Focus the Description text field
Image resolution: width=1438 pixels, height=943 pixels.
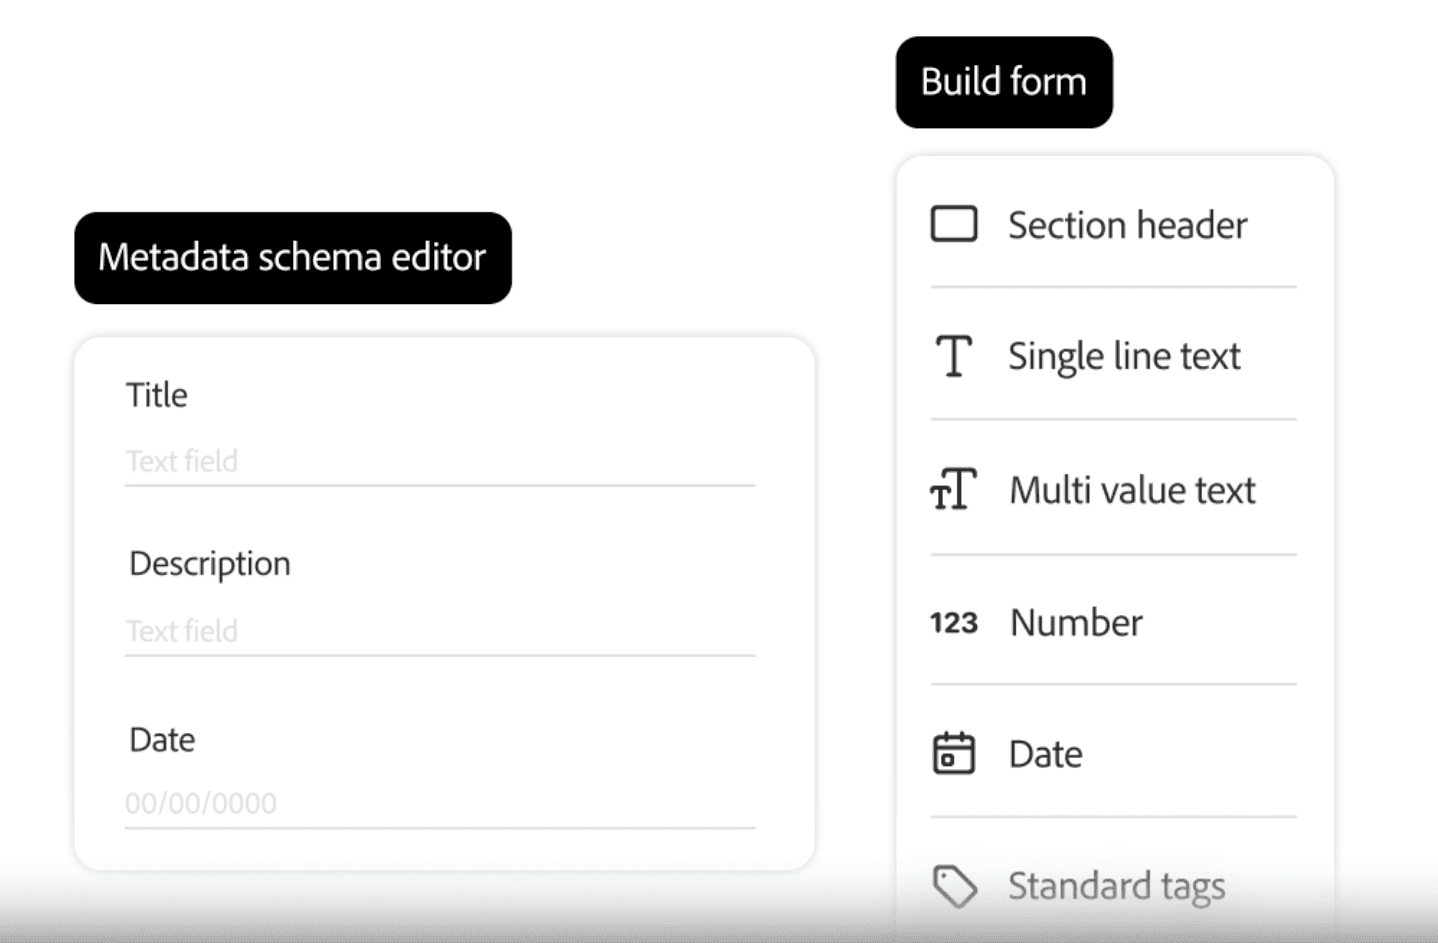click(x=440, y=632)
